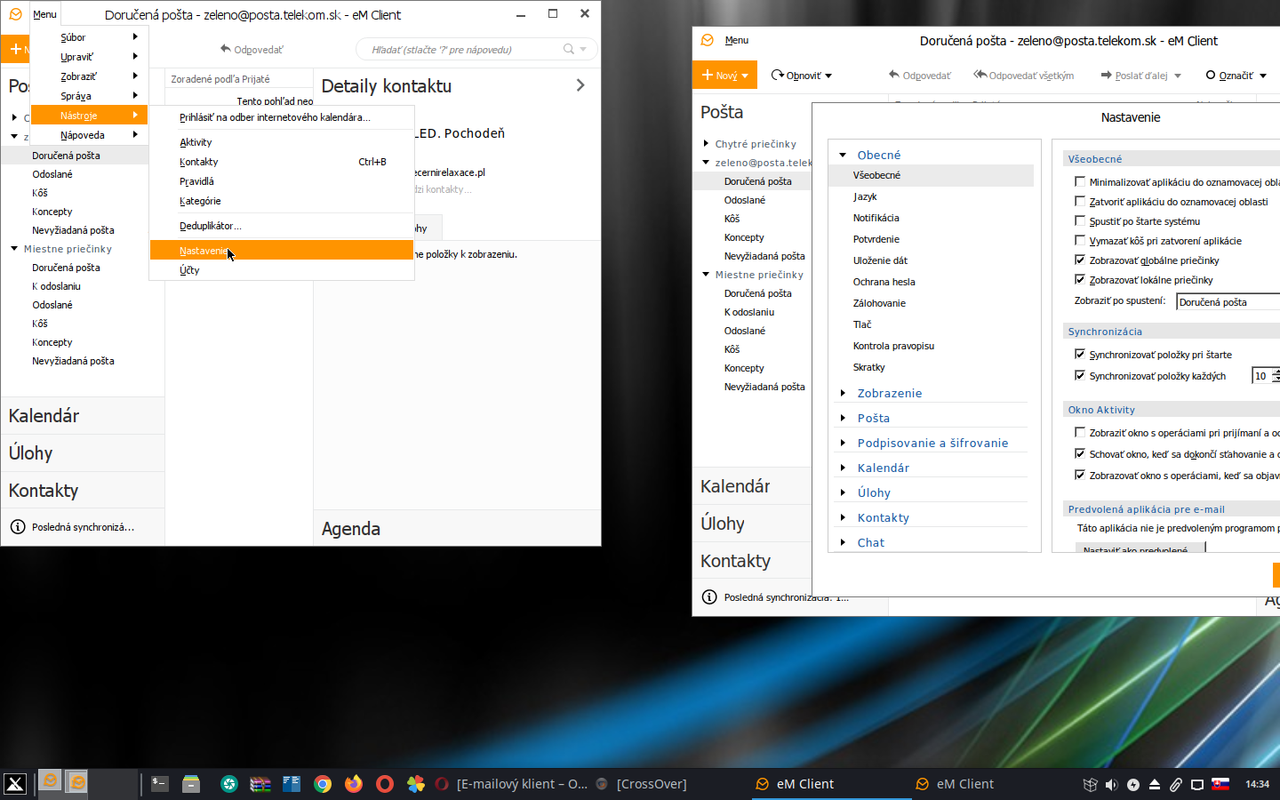
Task: Launch Firefox from the taskbar
Action: [353, 784]
